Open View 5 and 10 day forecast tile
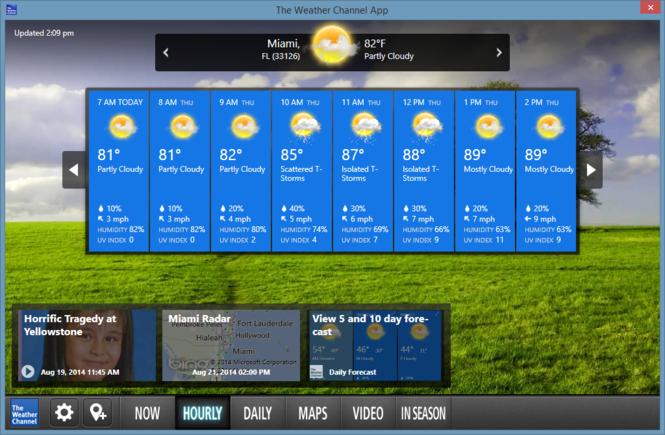Viewport: 665px width, 435px height. tap(375, 346)
